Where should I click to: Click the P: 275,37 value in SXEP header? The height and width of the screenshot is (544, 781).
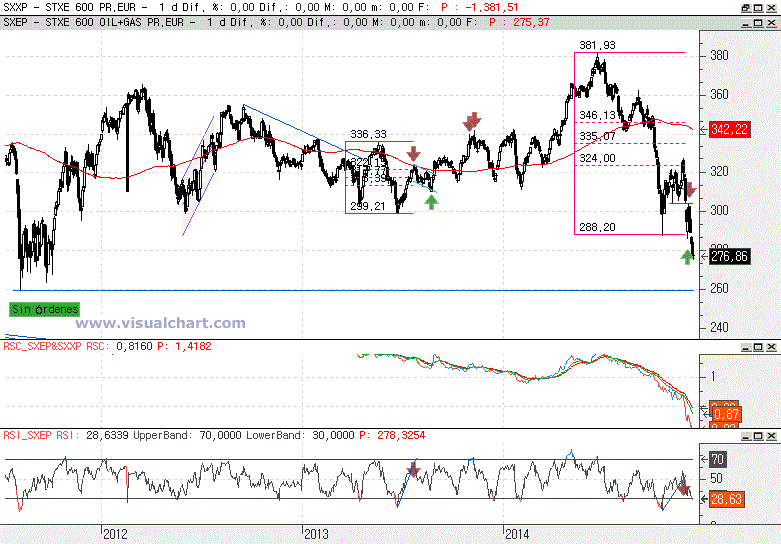pyautogui.click(x=519, y=23)
